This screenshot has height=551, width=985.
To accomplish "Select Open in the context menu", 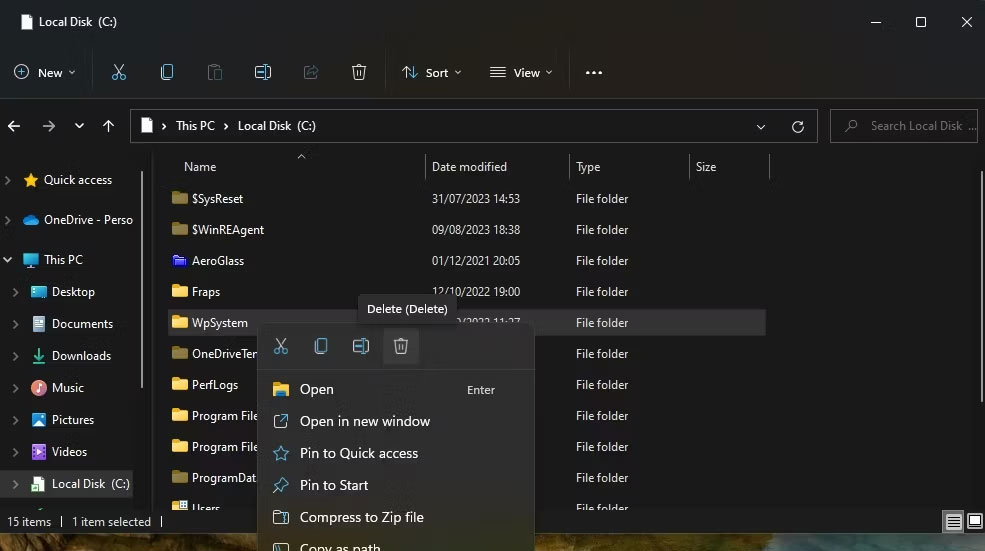I will [396, 390].
